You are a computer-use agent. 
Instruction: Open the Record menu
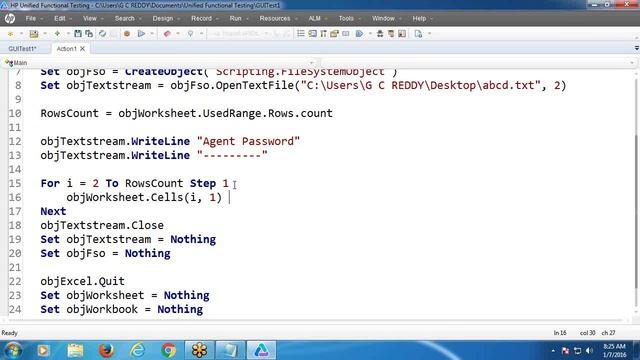click(202, 18)
